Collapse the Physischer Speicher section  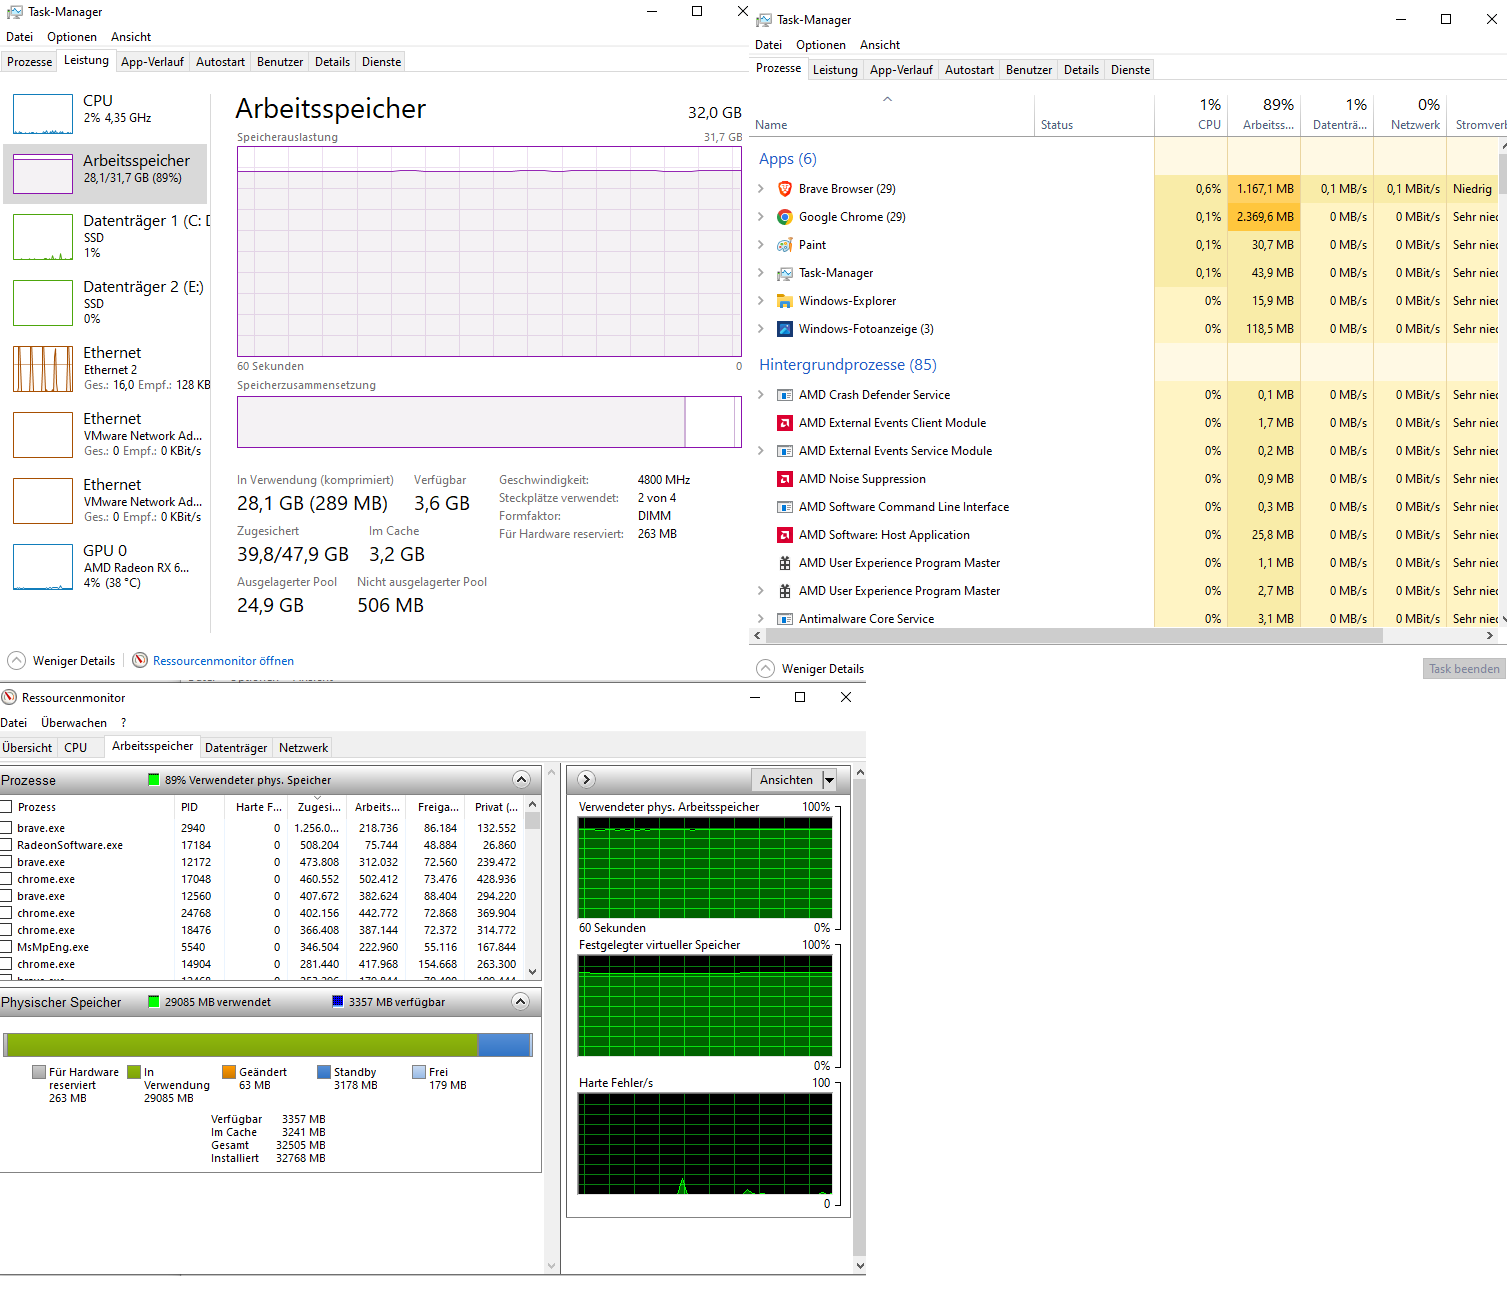click(521, 1001)
